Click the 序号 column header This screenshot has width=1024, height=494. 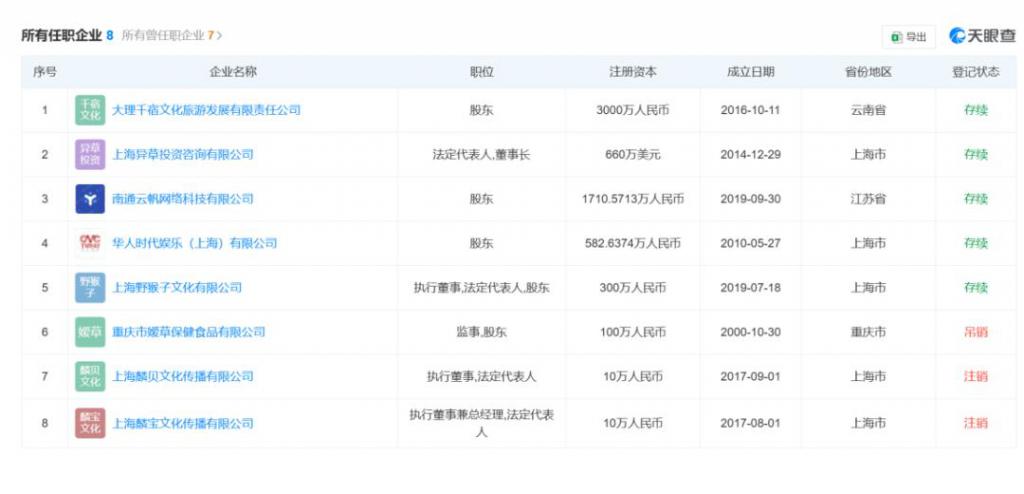click(x=44, y=73)
